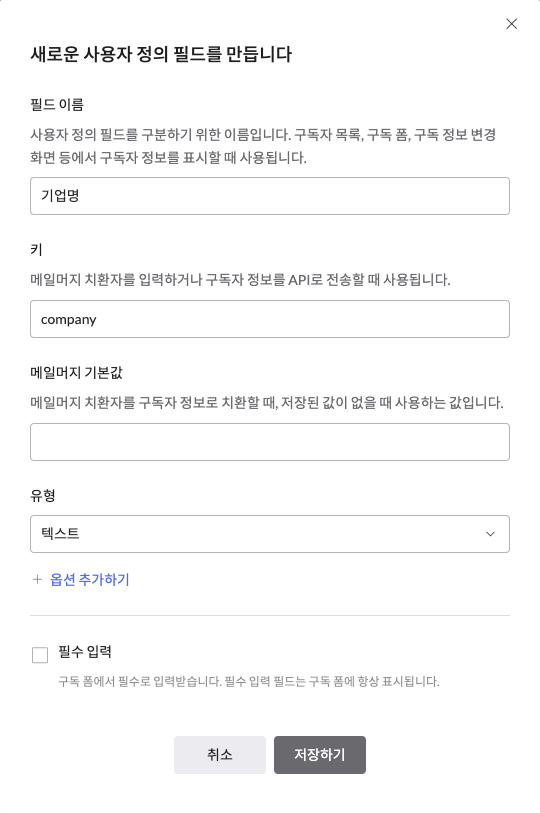
Task: Click the 구독 폼 필수 입력 help text
Action: click(x=249, y=681)
